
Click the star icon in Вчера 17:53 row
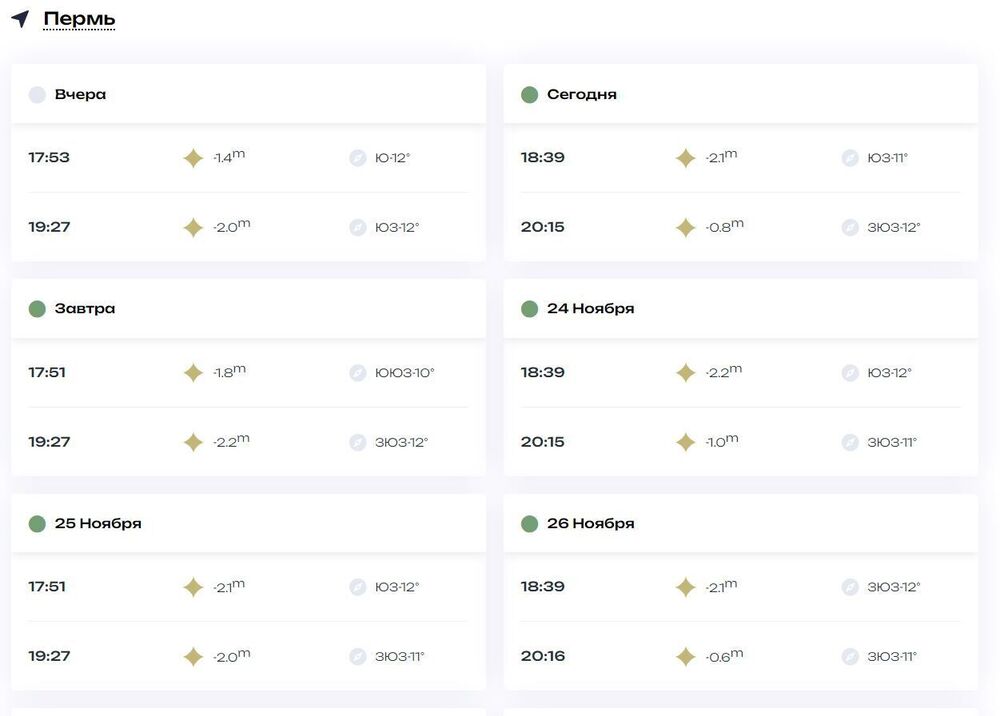pyautogui.click(x=193, y=157)
